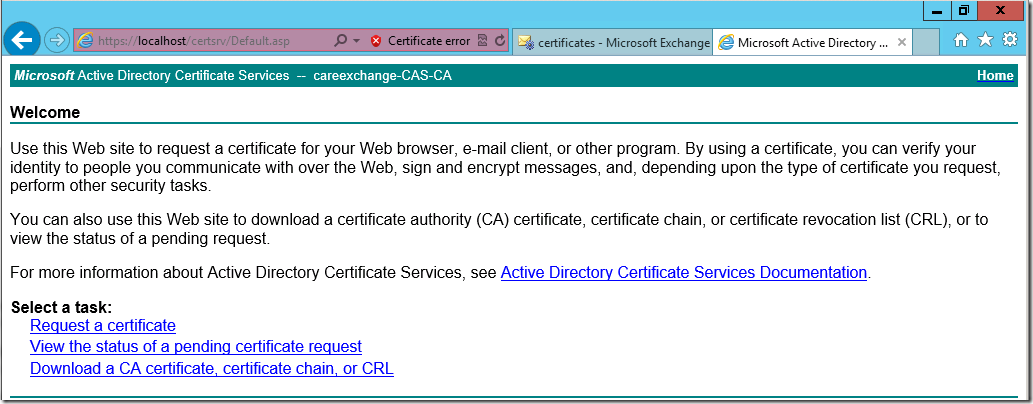Image resolution: width=1033 pixels, height=404 pixels.
Task: Click the browser Forward arrow button
Action: 57,41
